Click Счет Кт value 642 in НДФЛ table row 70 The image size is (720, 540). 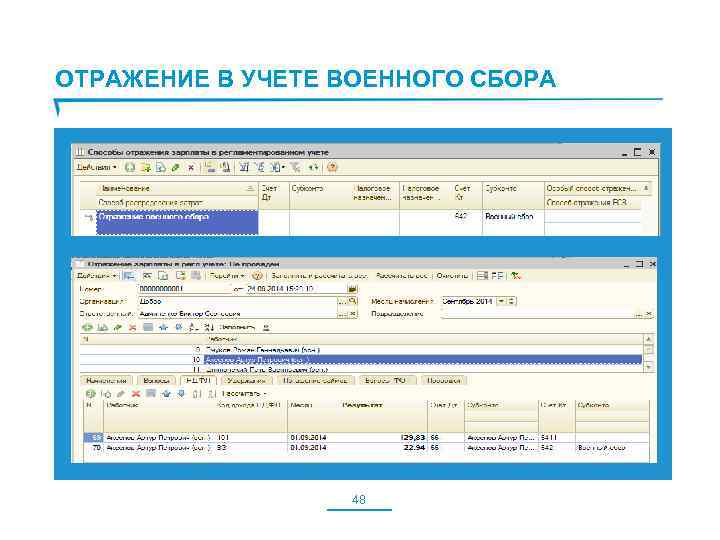point(547,447)
